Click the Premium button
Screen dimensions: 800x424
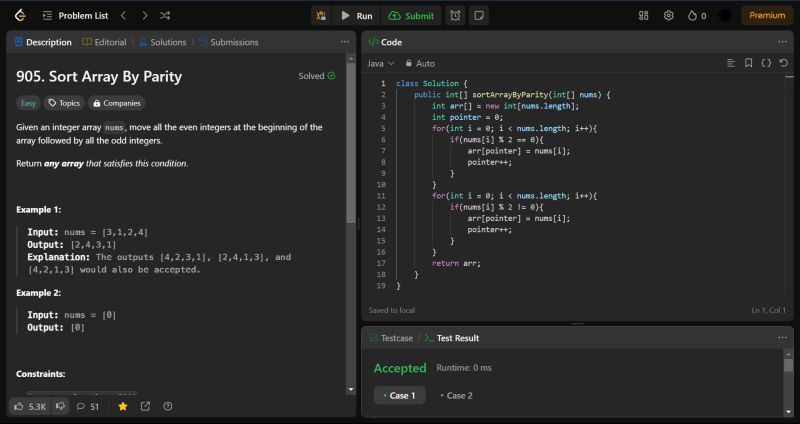pos(767,16)
